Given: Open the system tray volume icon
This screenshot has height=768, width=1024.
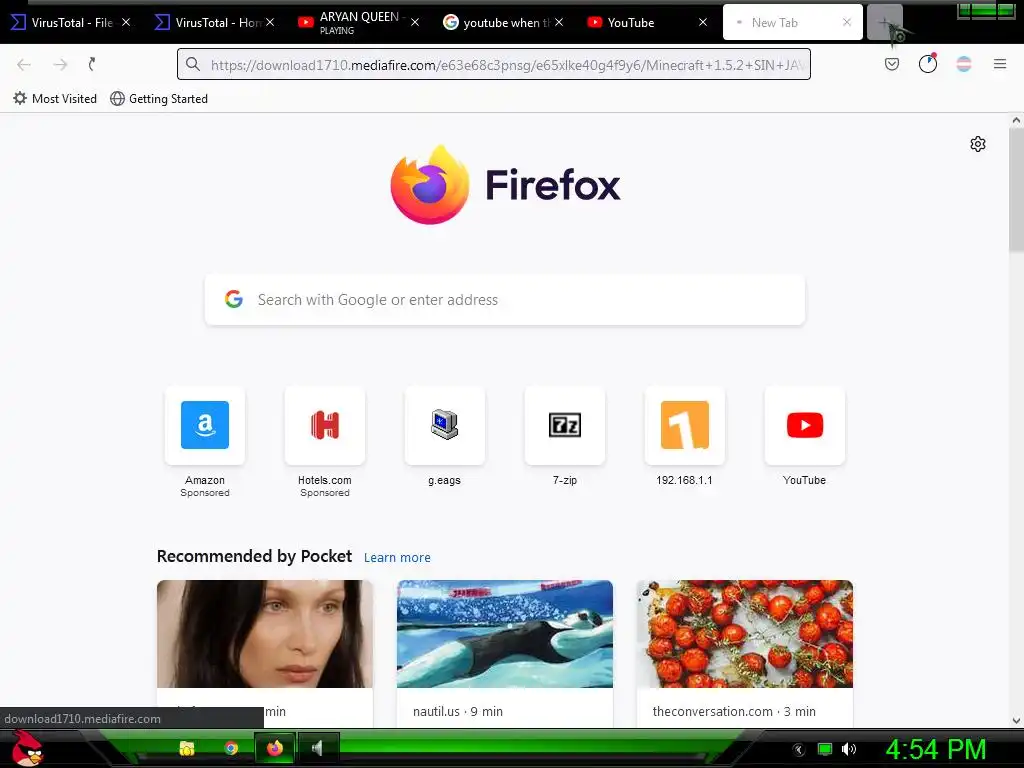Looking at the screenshot, I should [849, 749].
